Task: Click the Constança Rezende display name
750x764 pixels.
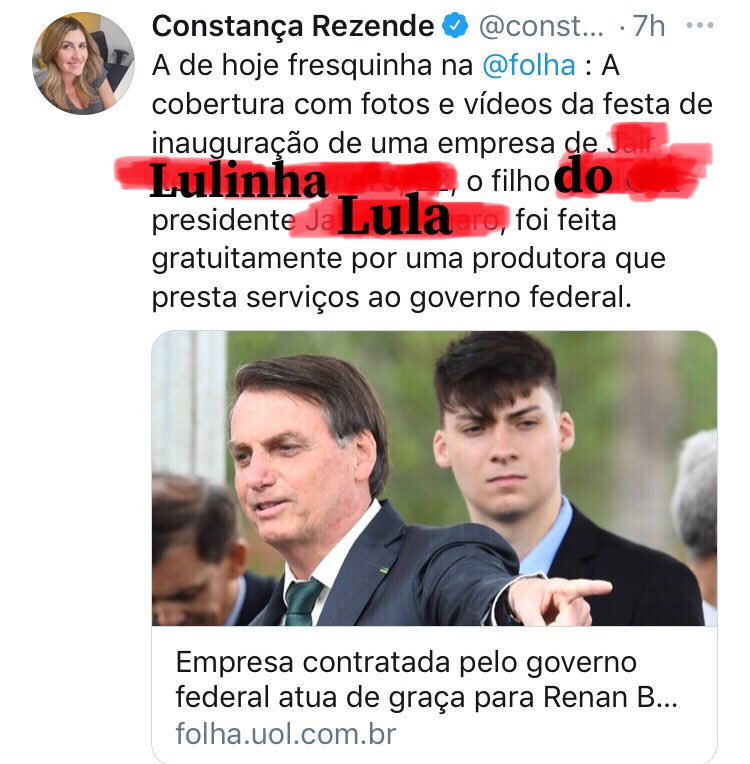Action: (292, 26)
